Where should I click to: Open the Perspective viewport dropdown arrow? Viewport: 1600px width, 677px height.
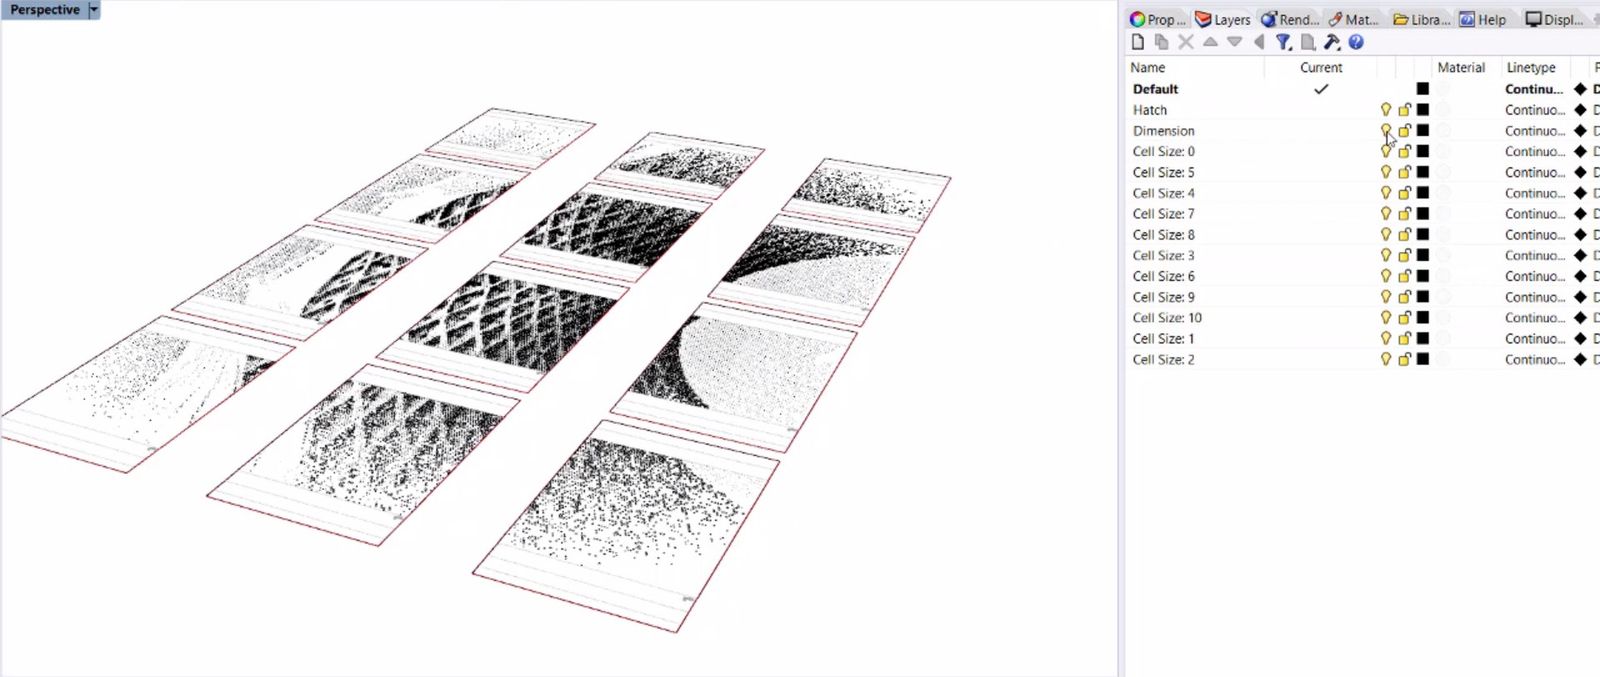[x=94, y=10]
